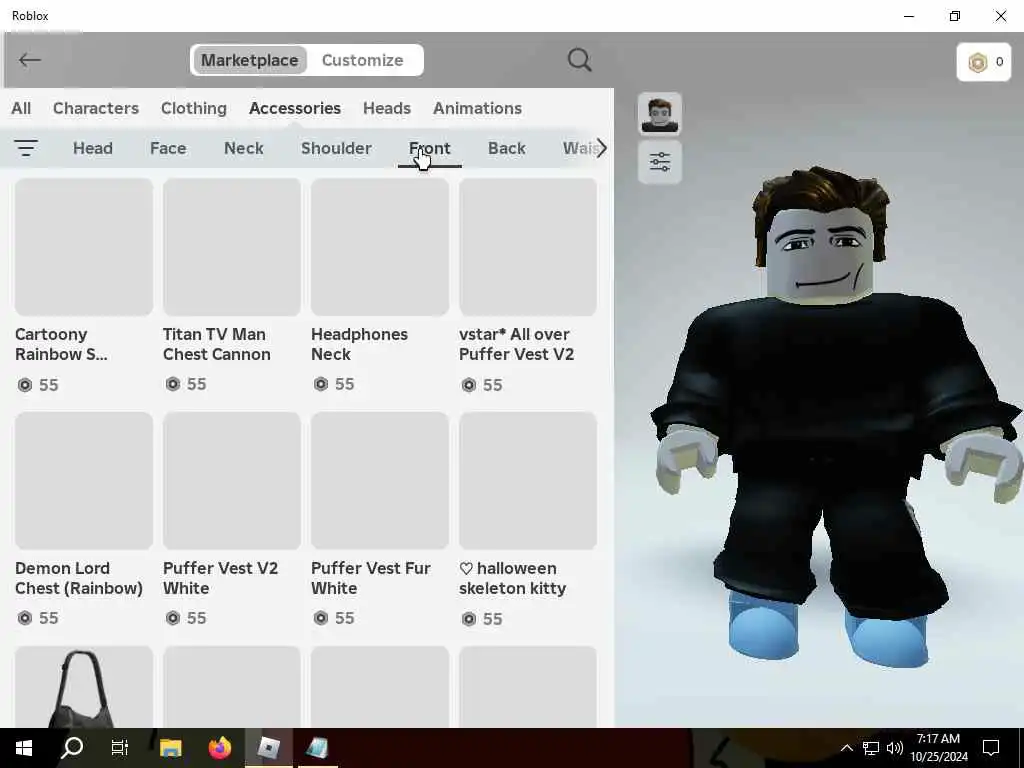Choose the Back subcategory
Screen dimensions: 1024x768
[x=507, y=148]
